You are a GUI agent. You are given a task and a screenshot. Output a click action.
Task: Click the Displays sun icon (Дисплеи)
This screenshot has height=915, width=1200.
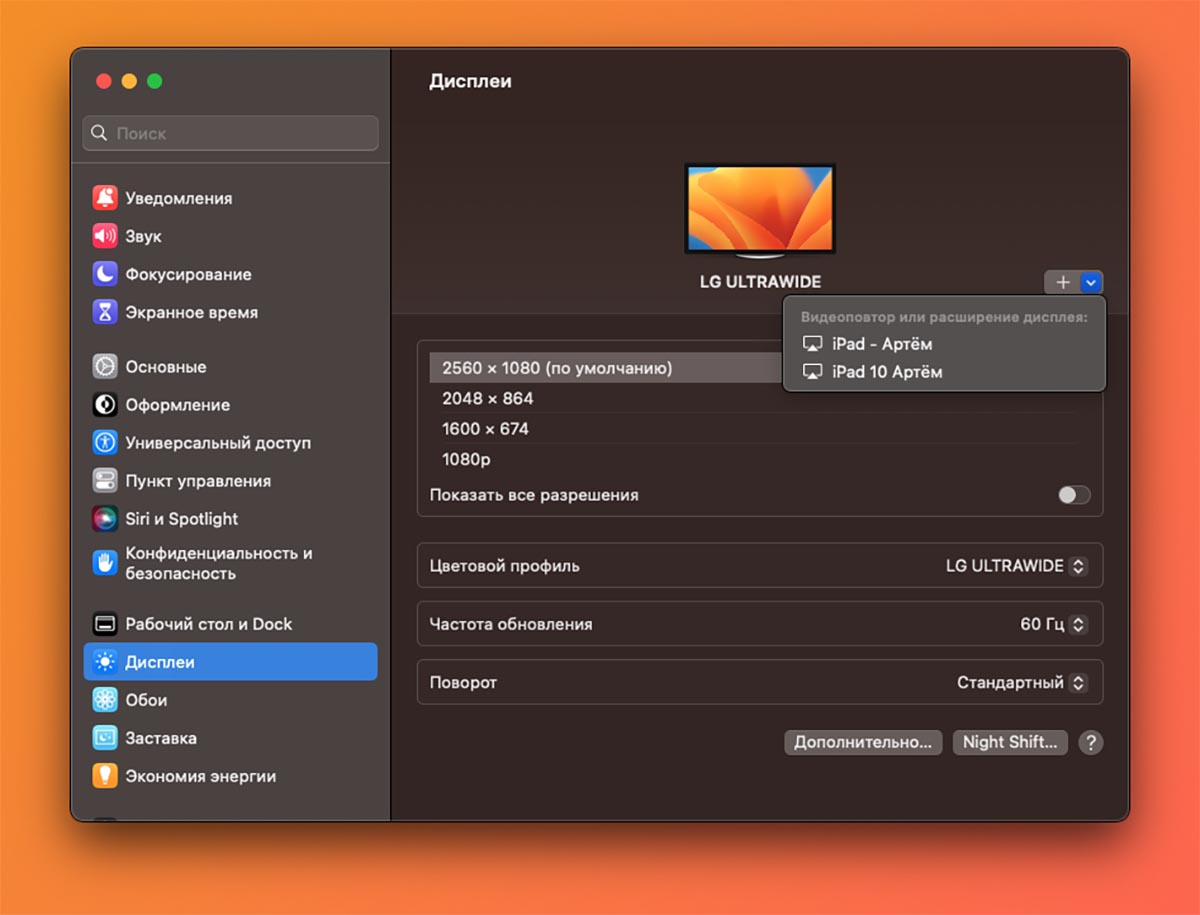tap(105, 662)
